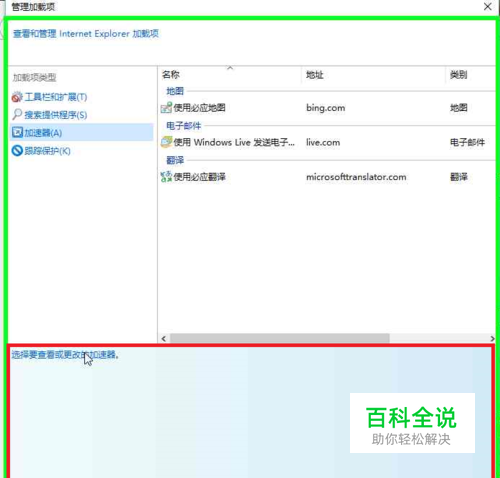
Task: Collapse the 地图 group header
Action: pos(175,91)
